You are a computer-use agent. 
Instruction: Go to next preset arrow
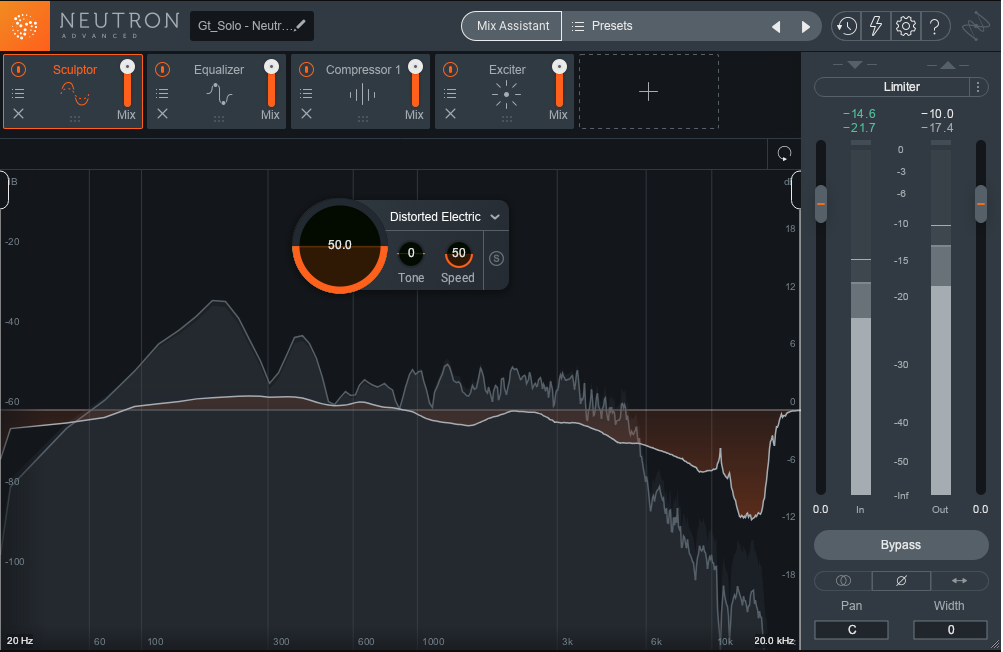click(805, 27)
